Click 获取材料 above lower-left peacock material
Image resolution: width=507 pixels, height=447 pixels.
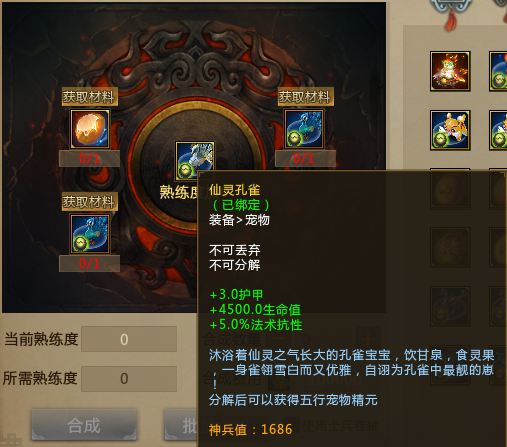click(x=89, y=201)
